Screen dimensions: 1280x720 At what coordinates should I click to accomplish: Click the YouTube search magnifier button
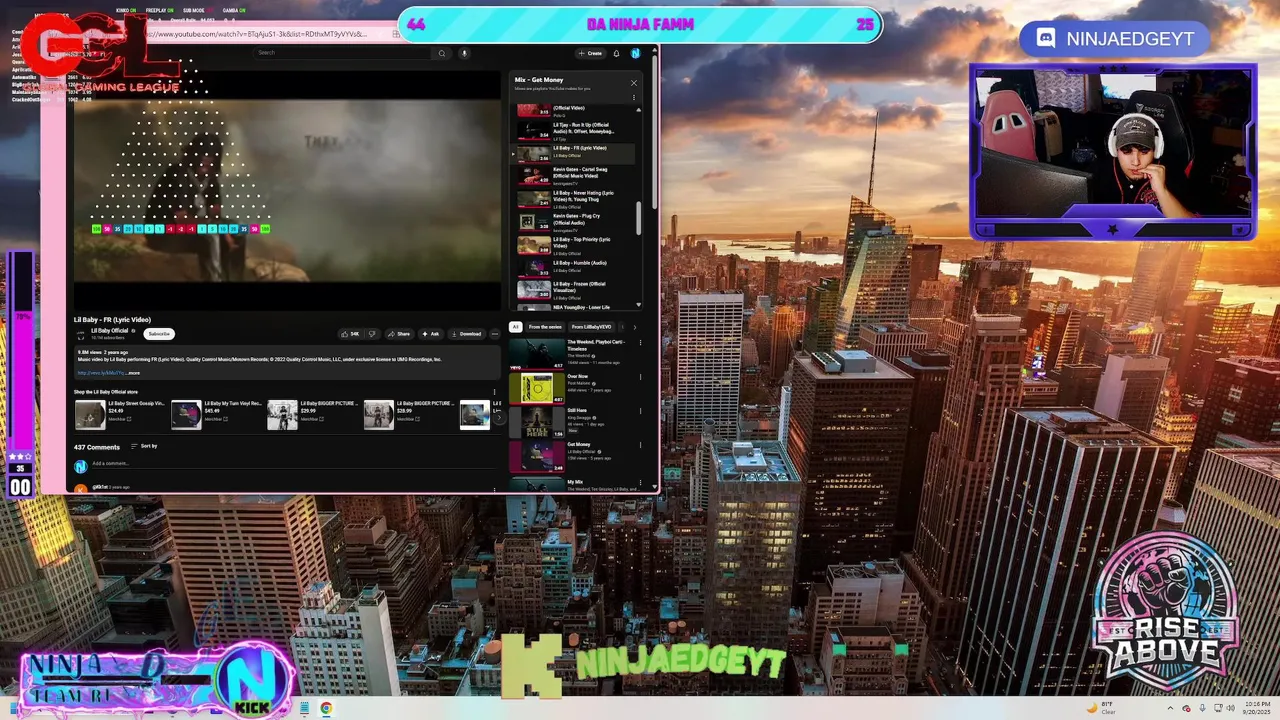pos(442,53)
